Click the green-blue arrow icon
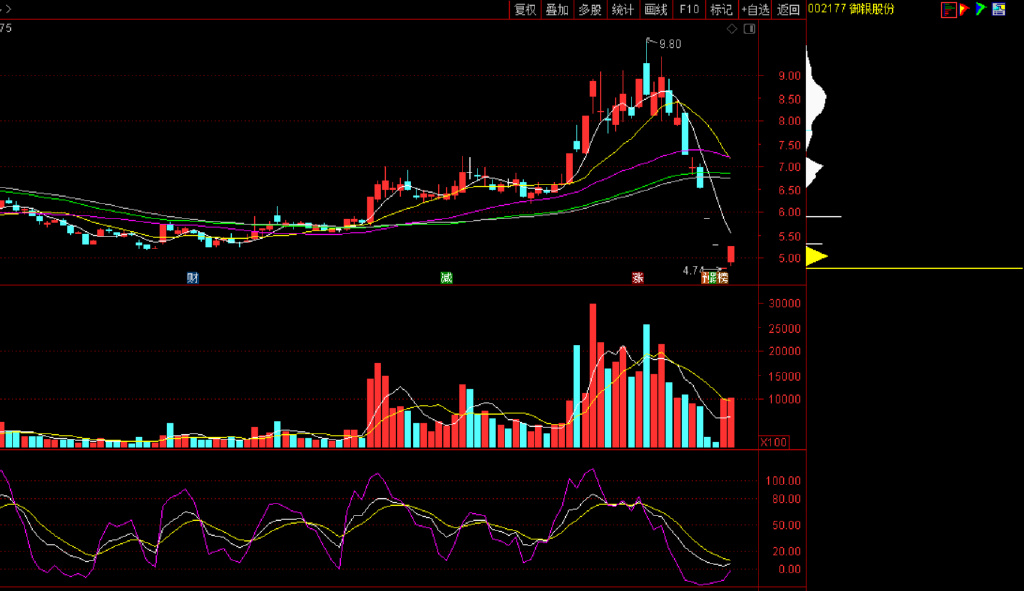Image resolution: width=1024 pixels, height=591 pixels. click(x=981, y=9)
